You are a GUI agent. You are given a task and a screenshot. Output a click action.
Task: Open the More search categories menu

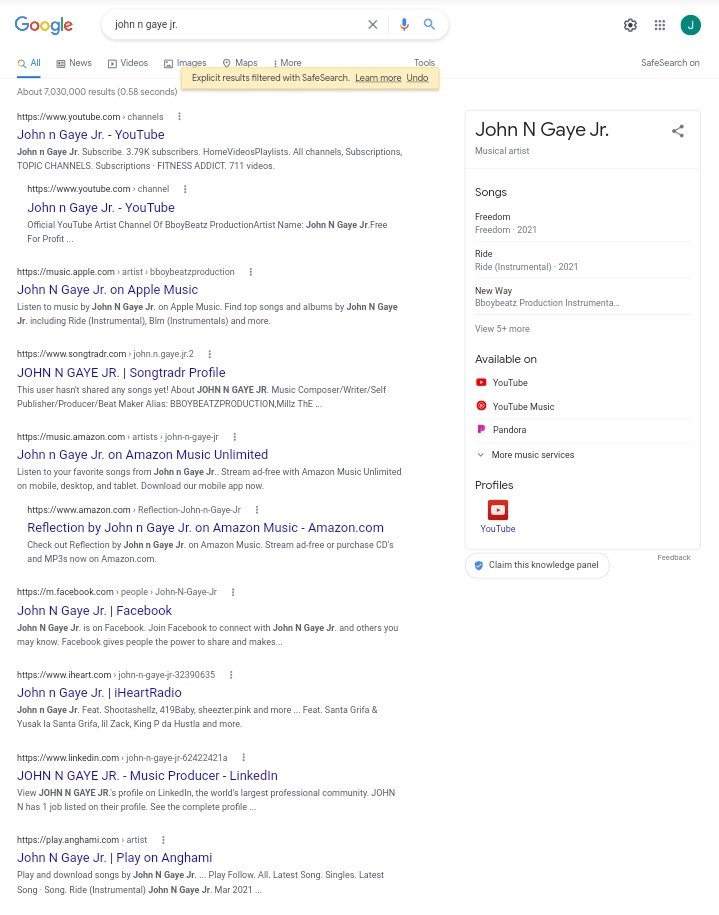point(287,63)
